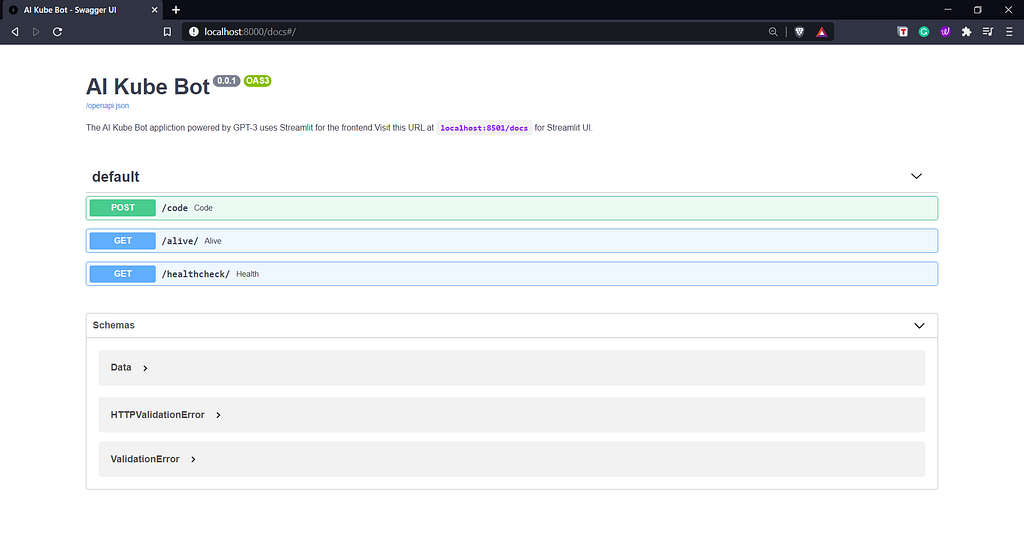Collapse the Schemas section chevron

[919, 326]
